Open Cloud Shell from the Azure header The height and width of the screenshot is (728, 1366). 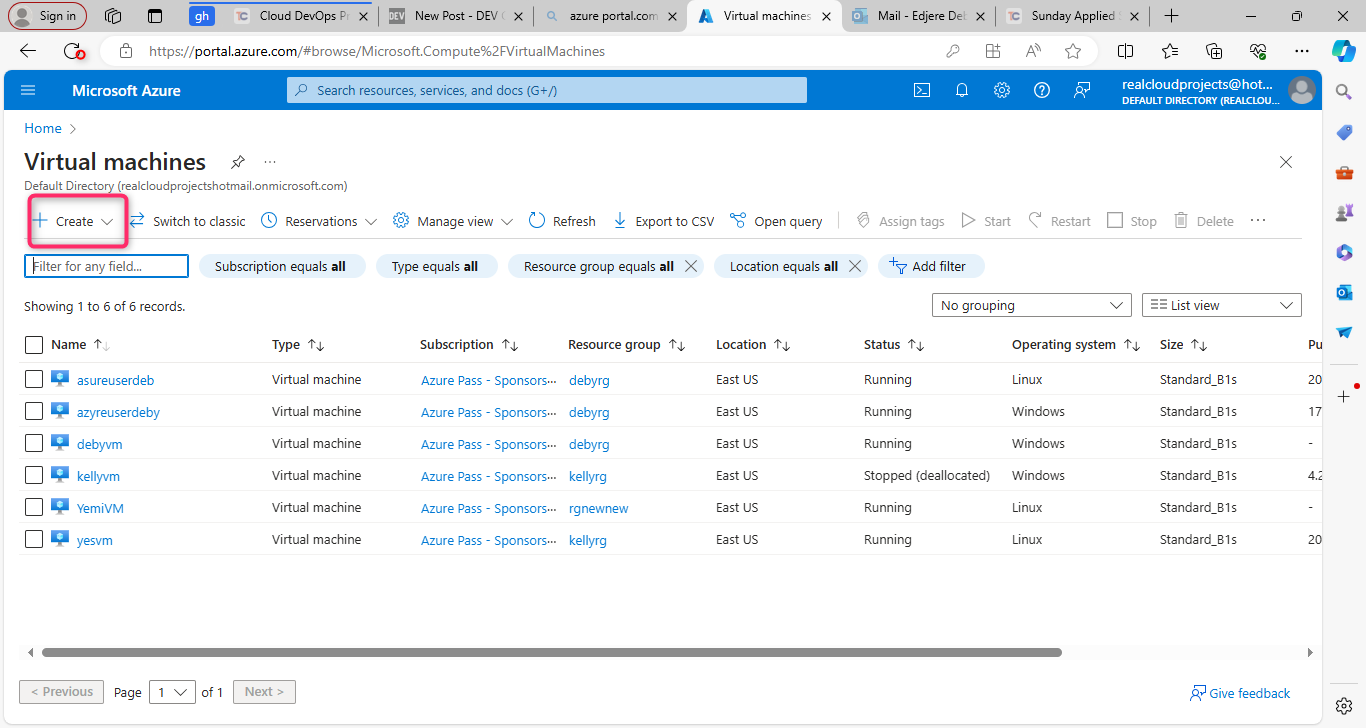(x=922, y=90)
